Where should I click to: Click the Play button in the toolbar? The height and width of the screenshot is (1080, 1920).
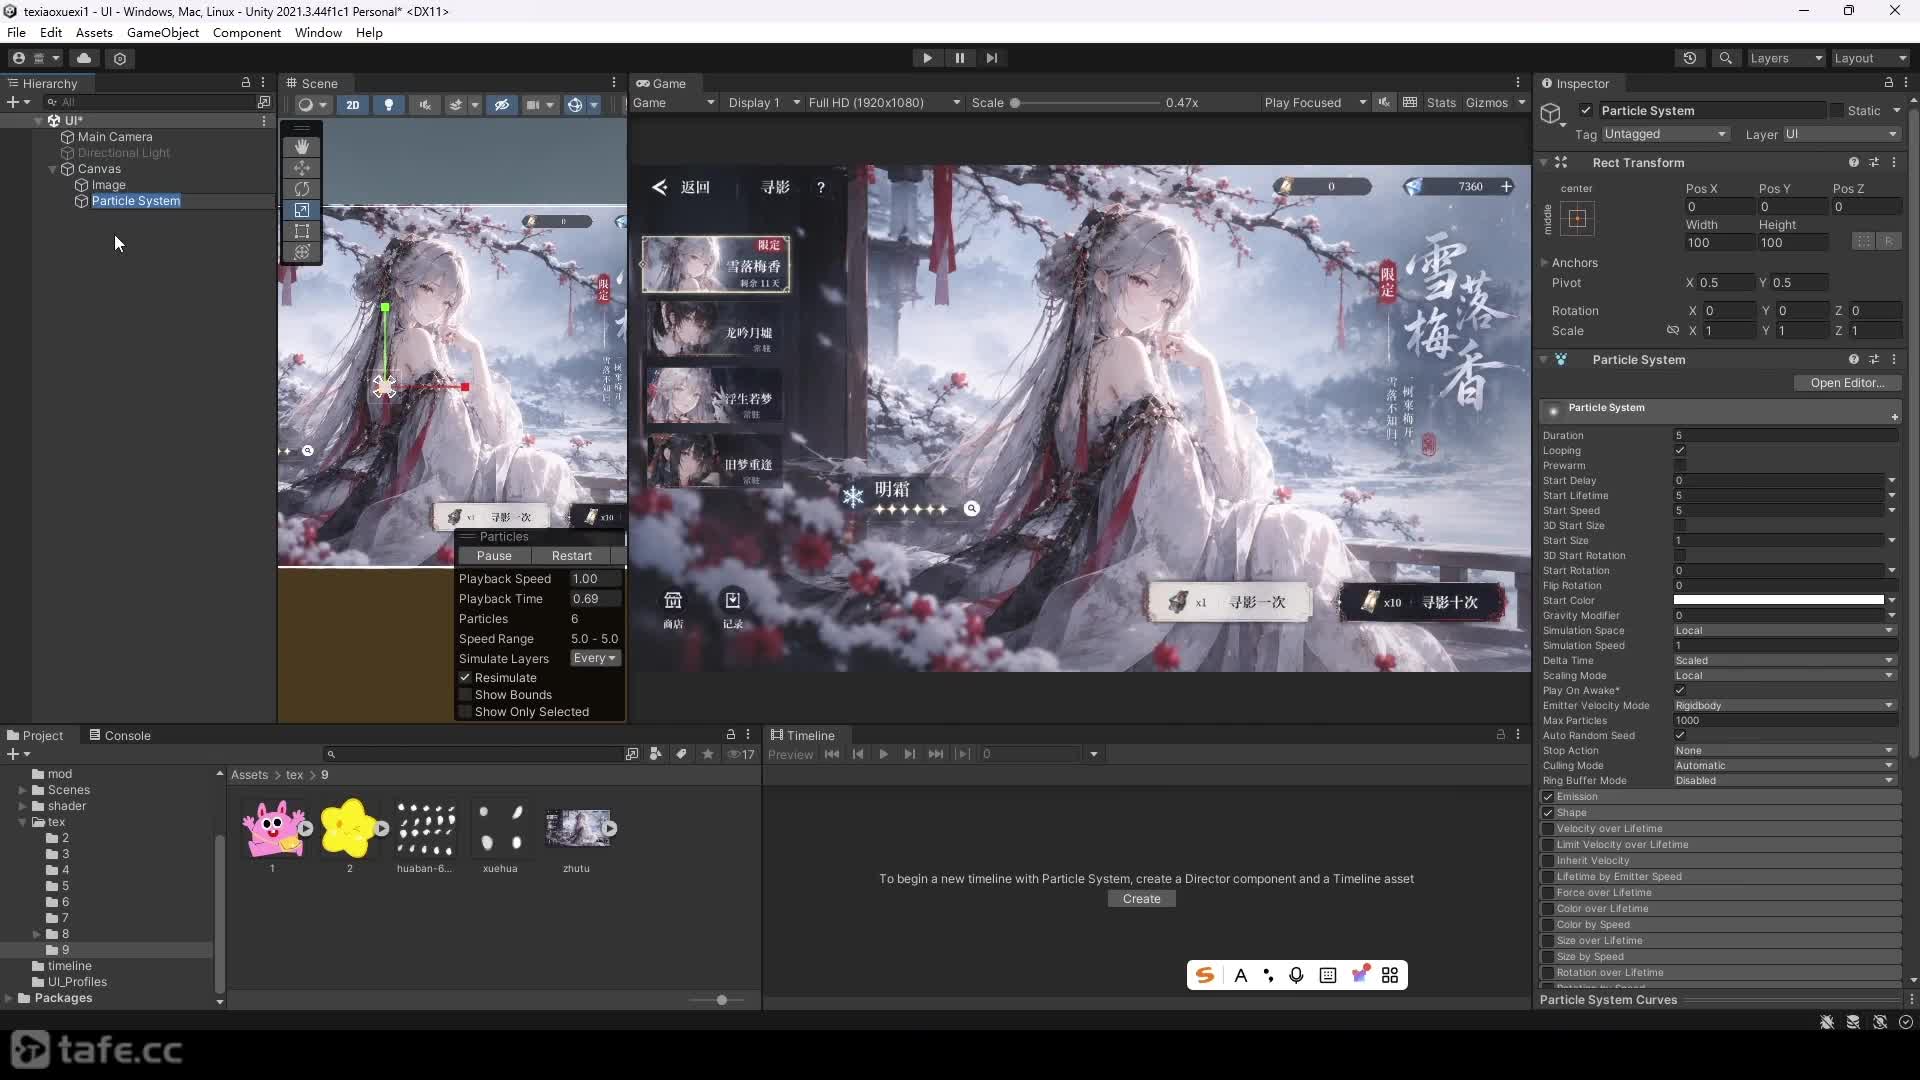click(927, 58)
